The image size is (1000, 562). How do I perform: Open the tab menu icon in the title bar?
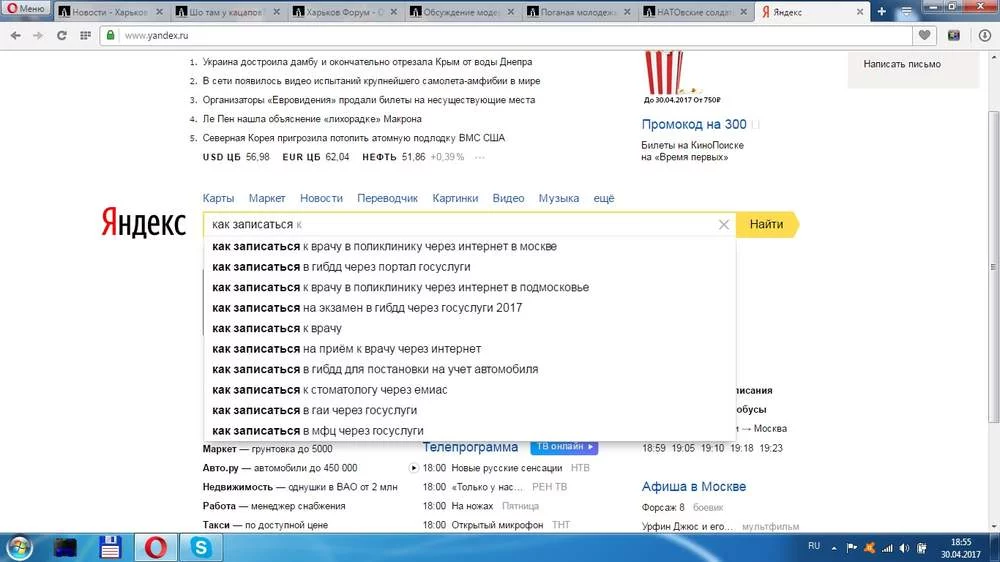point(906,11)
